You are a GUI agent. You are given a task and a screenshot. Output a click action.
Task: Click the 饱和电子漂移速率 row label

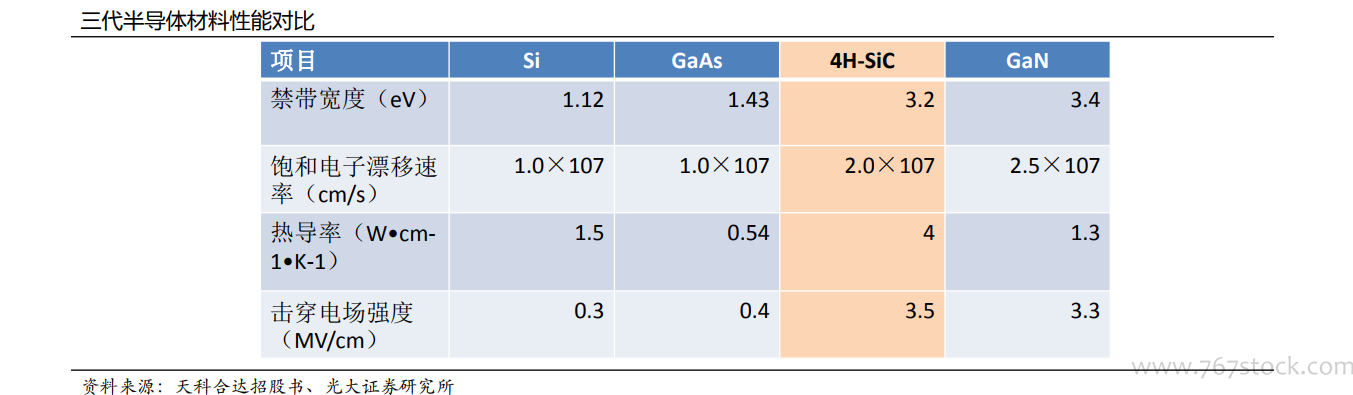(x=354, y=180)
